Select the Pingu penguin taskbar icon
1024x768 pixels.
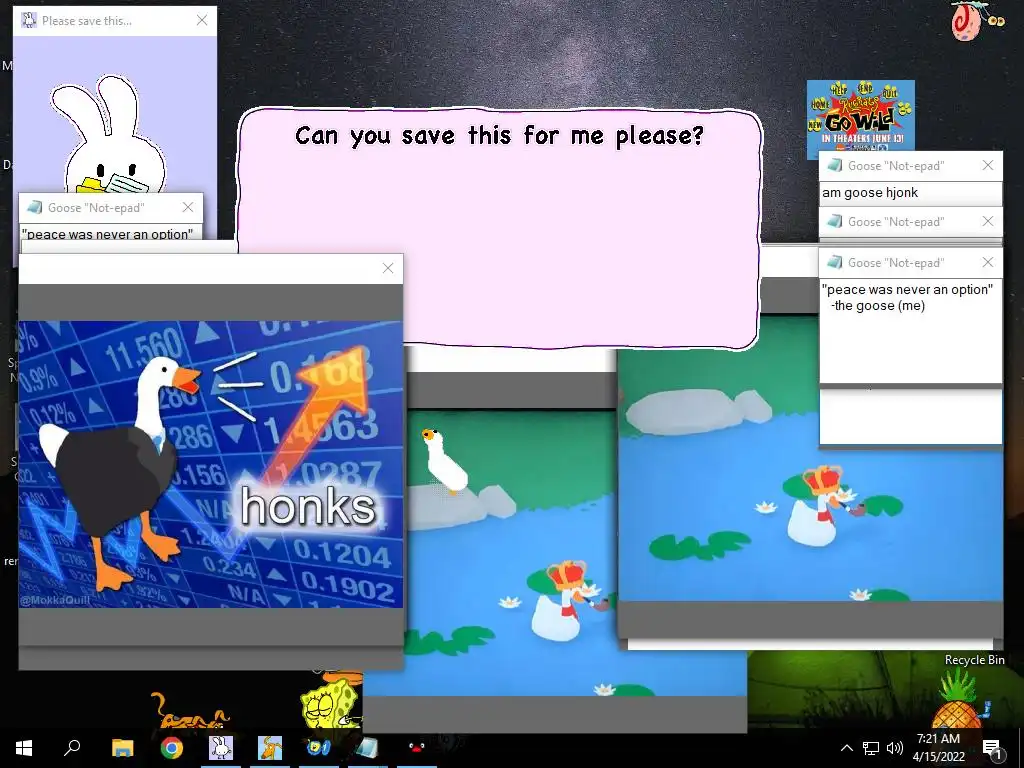click(x=417, y=748)
